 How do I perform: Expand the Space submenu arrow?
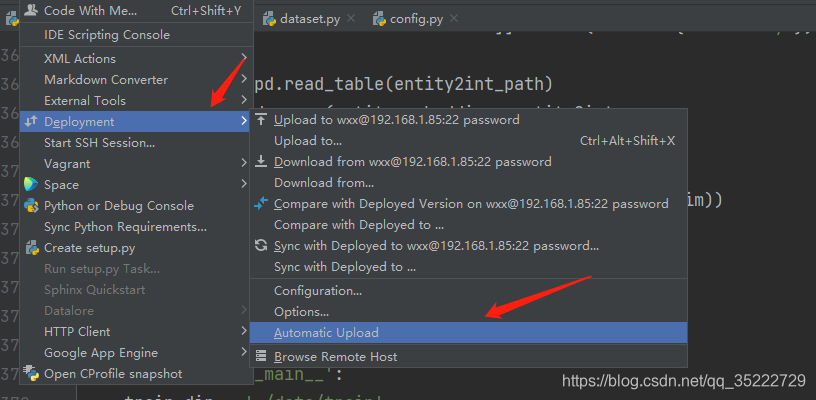click(244, 184)
